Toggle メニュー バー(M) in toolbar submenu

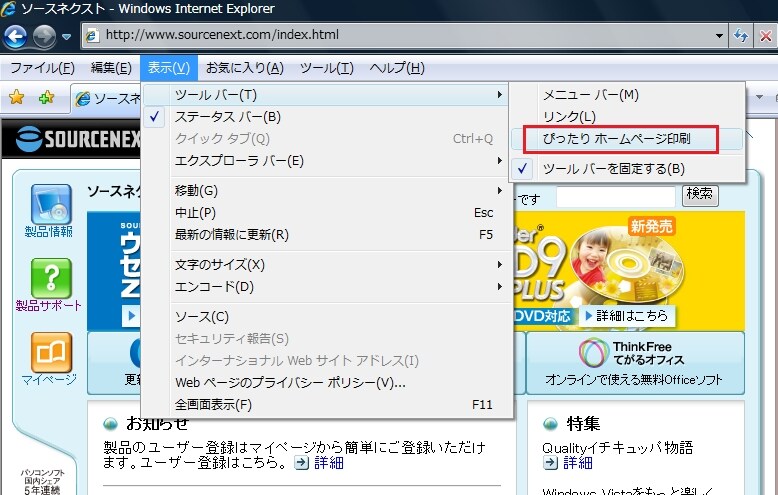point(627,95)
